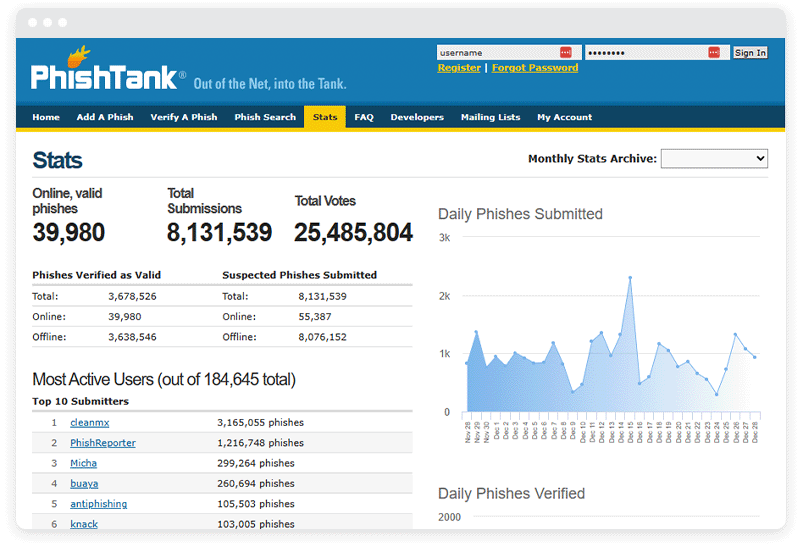Click the Forgot Password link
This screenshot has width=800, height=545.
tap(535, 68)
